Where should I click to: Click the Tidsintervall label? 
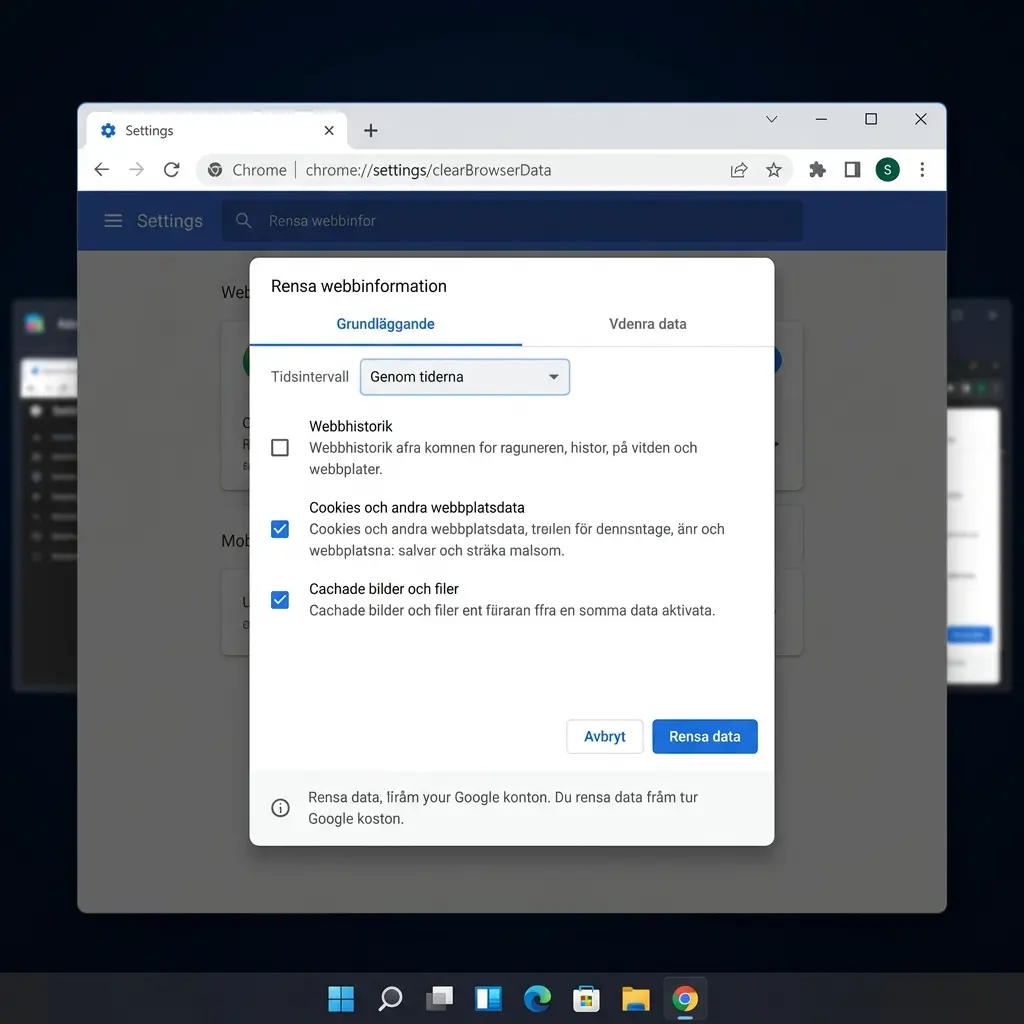(310, 377)
